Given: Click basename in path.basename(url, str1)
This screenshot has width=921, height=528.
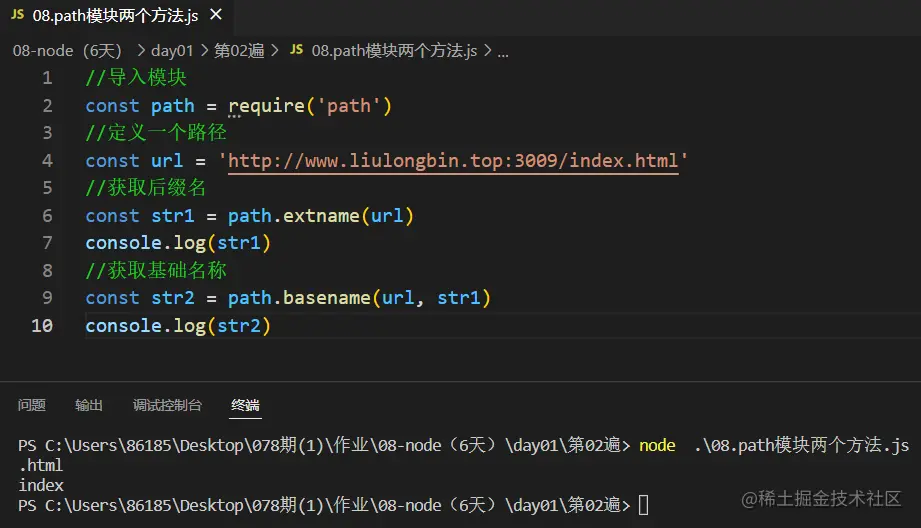Looking at the screenshot, I should (x=327, y=298).
